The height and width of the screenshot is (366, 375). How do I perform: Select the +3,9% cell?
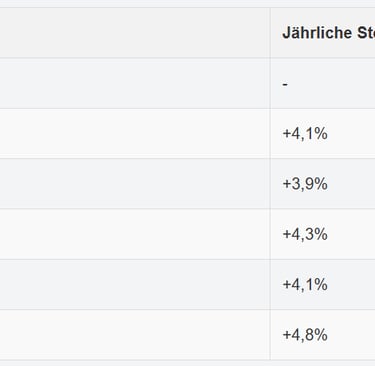tap(323, 184)
